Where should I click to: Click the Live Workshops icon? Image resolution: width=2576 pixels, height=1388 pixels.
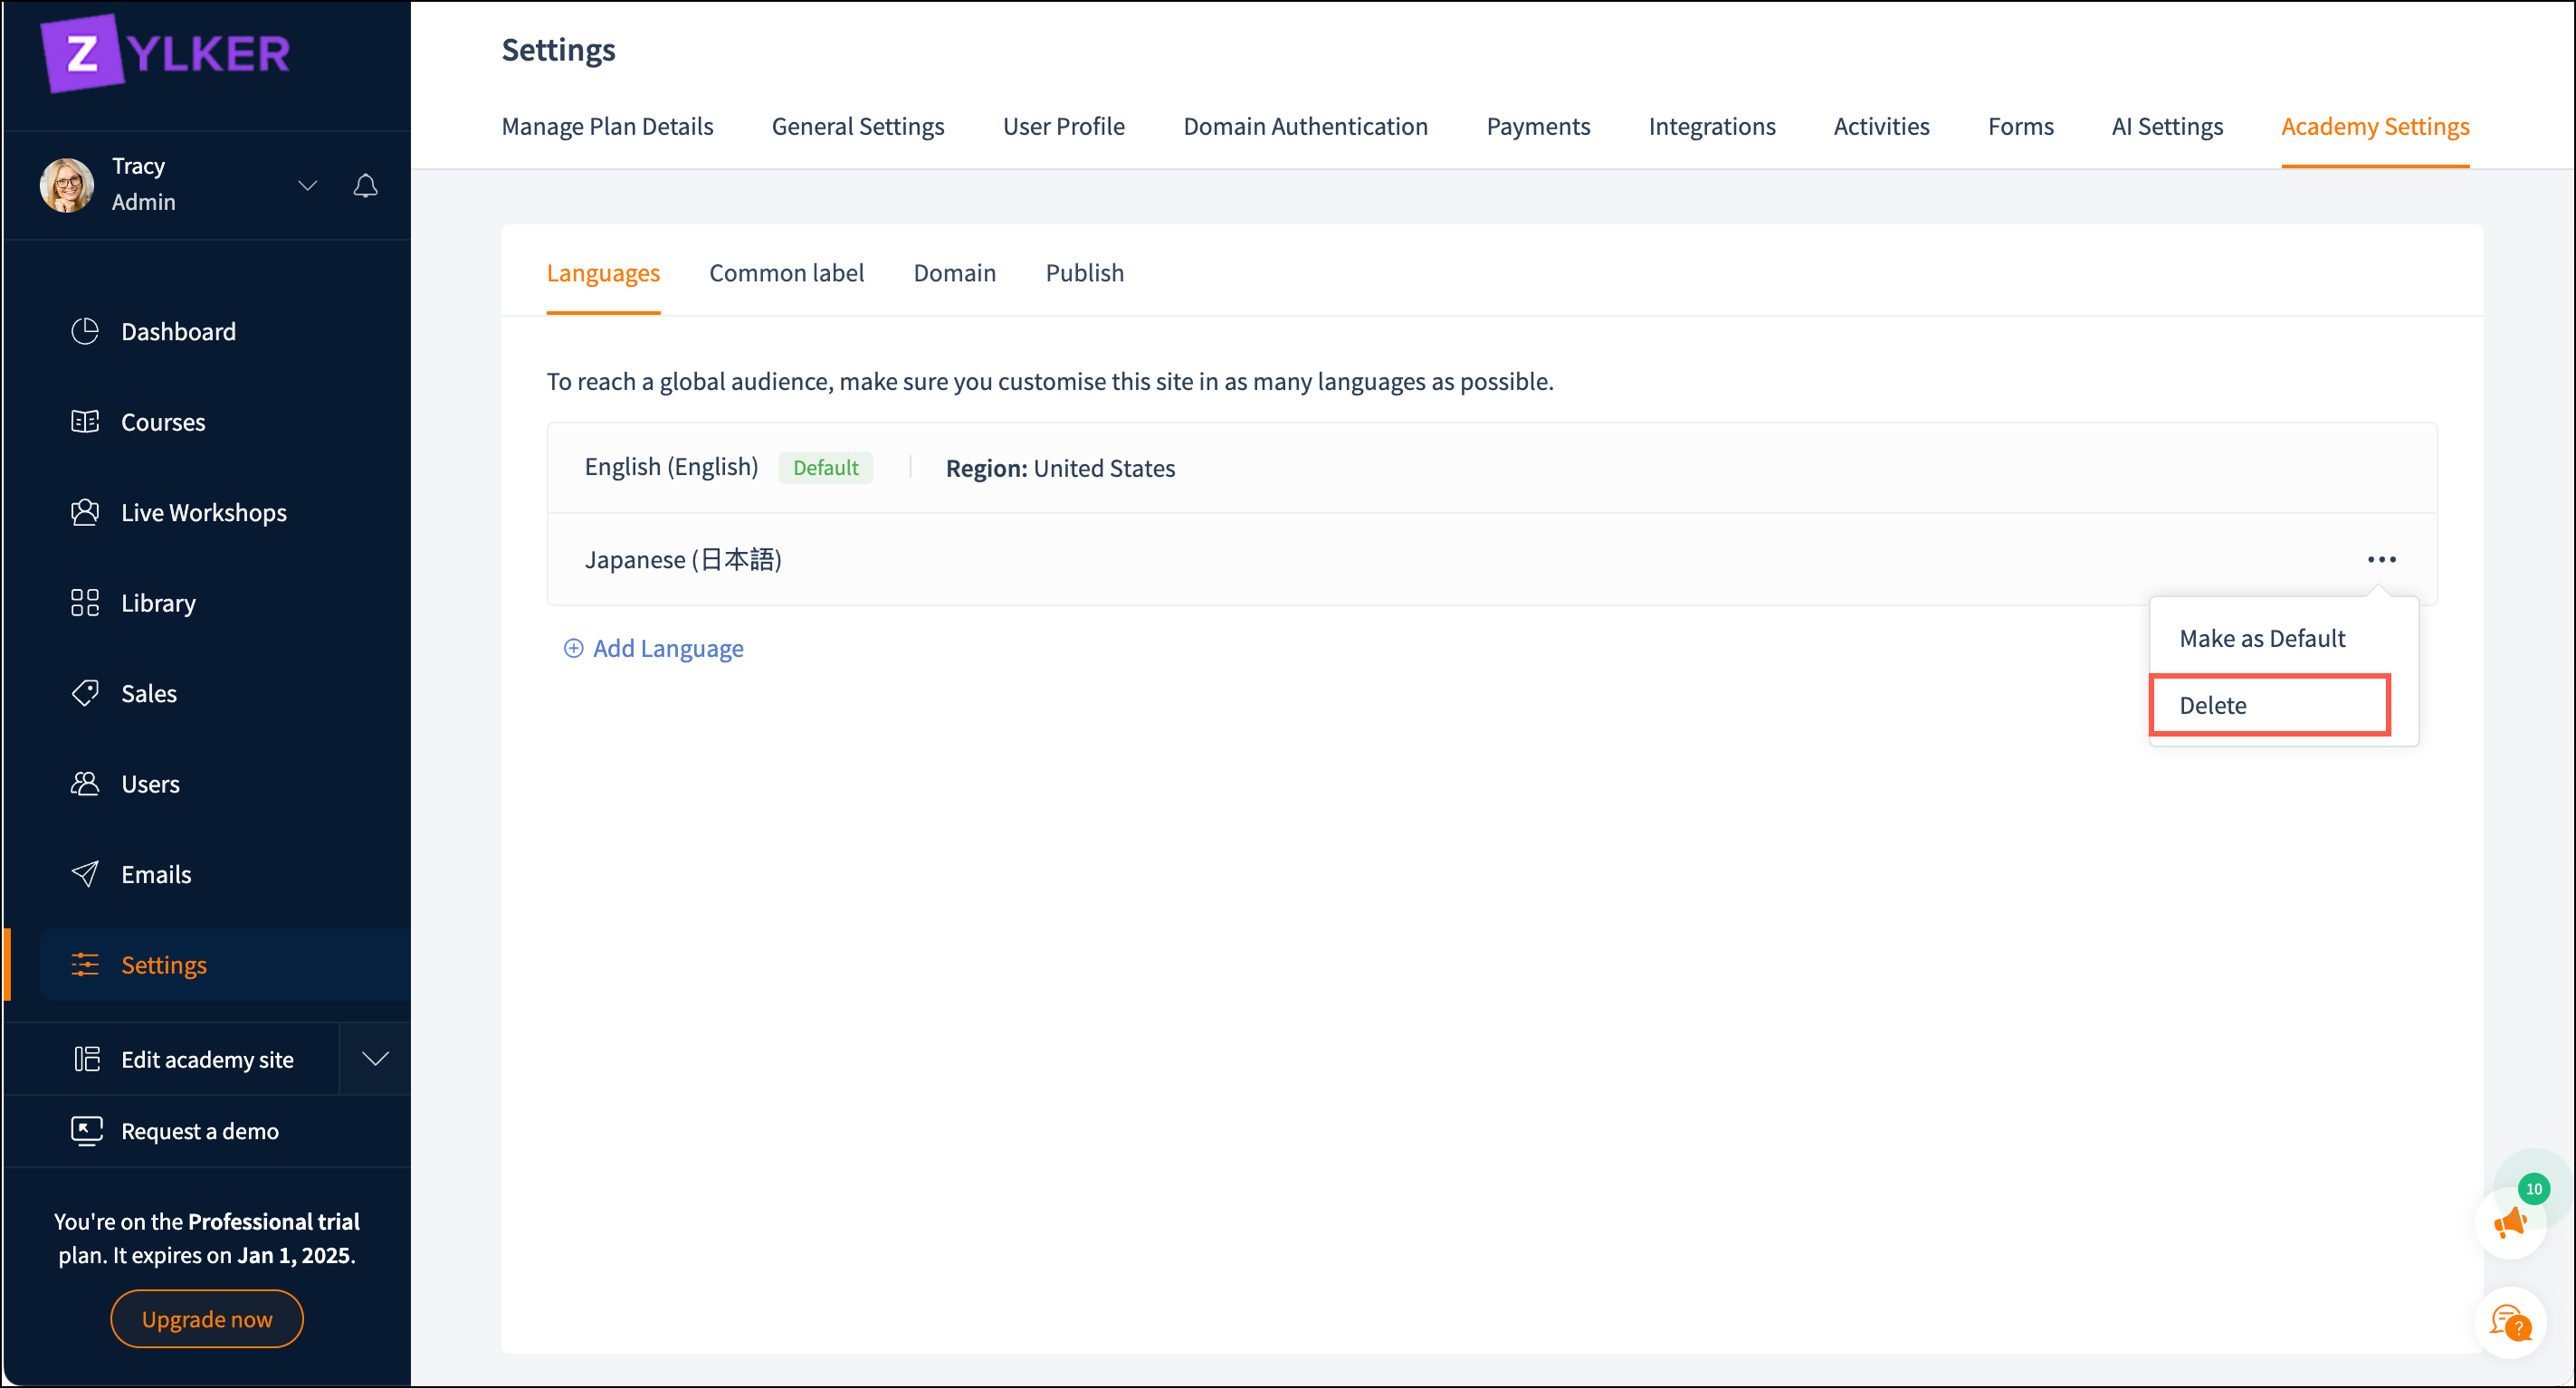[x=85, y=512]
